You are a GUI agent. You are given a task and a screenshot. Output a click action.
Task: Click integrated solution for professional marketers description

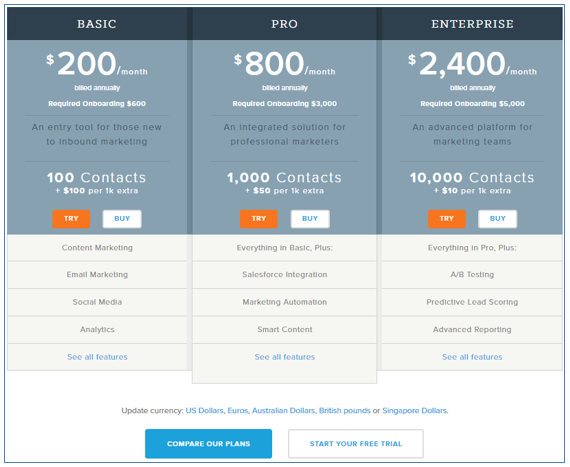click(285, 134)
